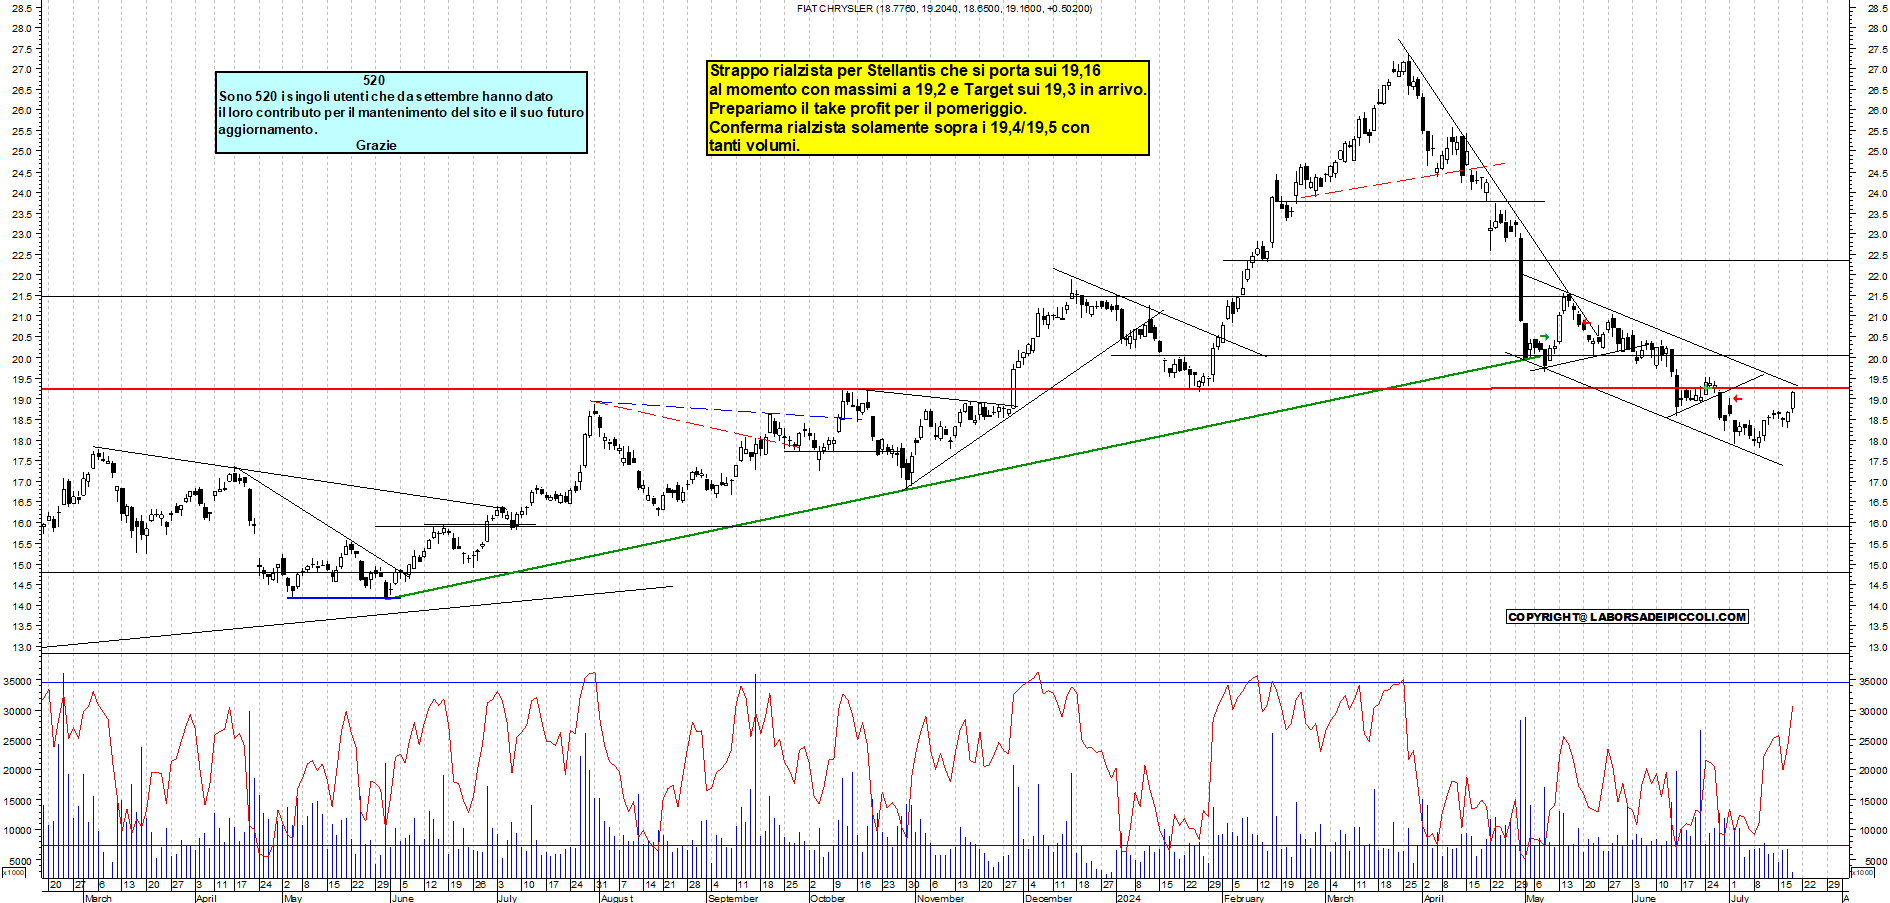Click the red dashed trendline near the March 2024 peak
Viewport: 1890px width, 903px height.
[x=1404, y=180]
